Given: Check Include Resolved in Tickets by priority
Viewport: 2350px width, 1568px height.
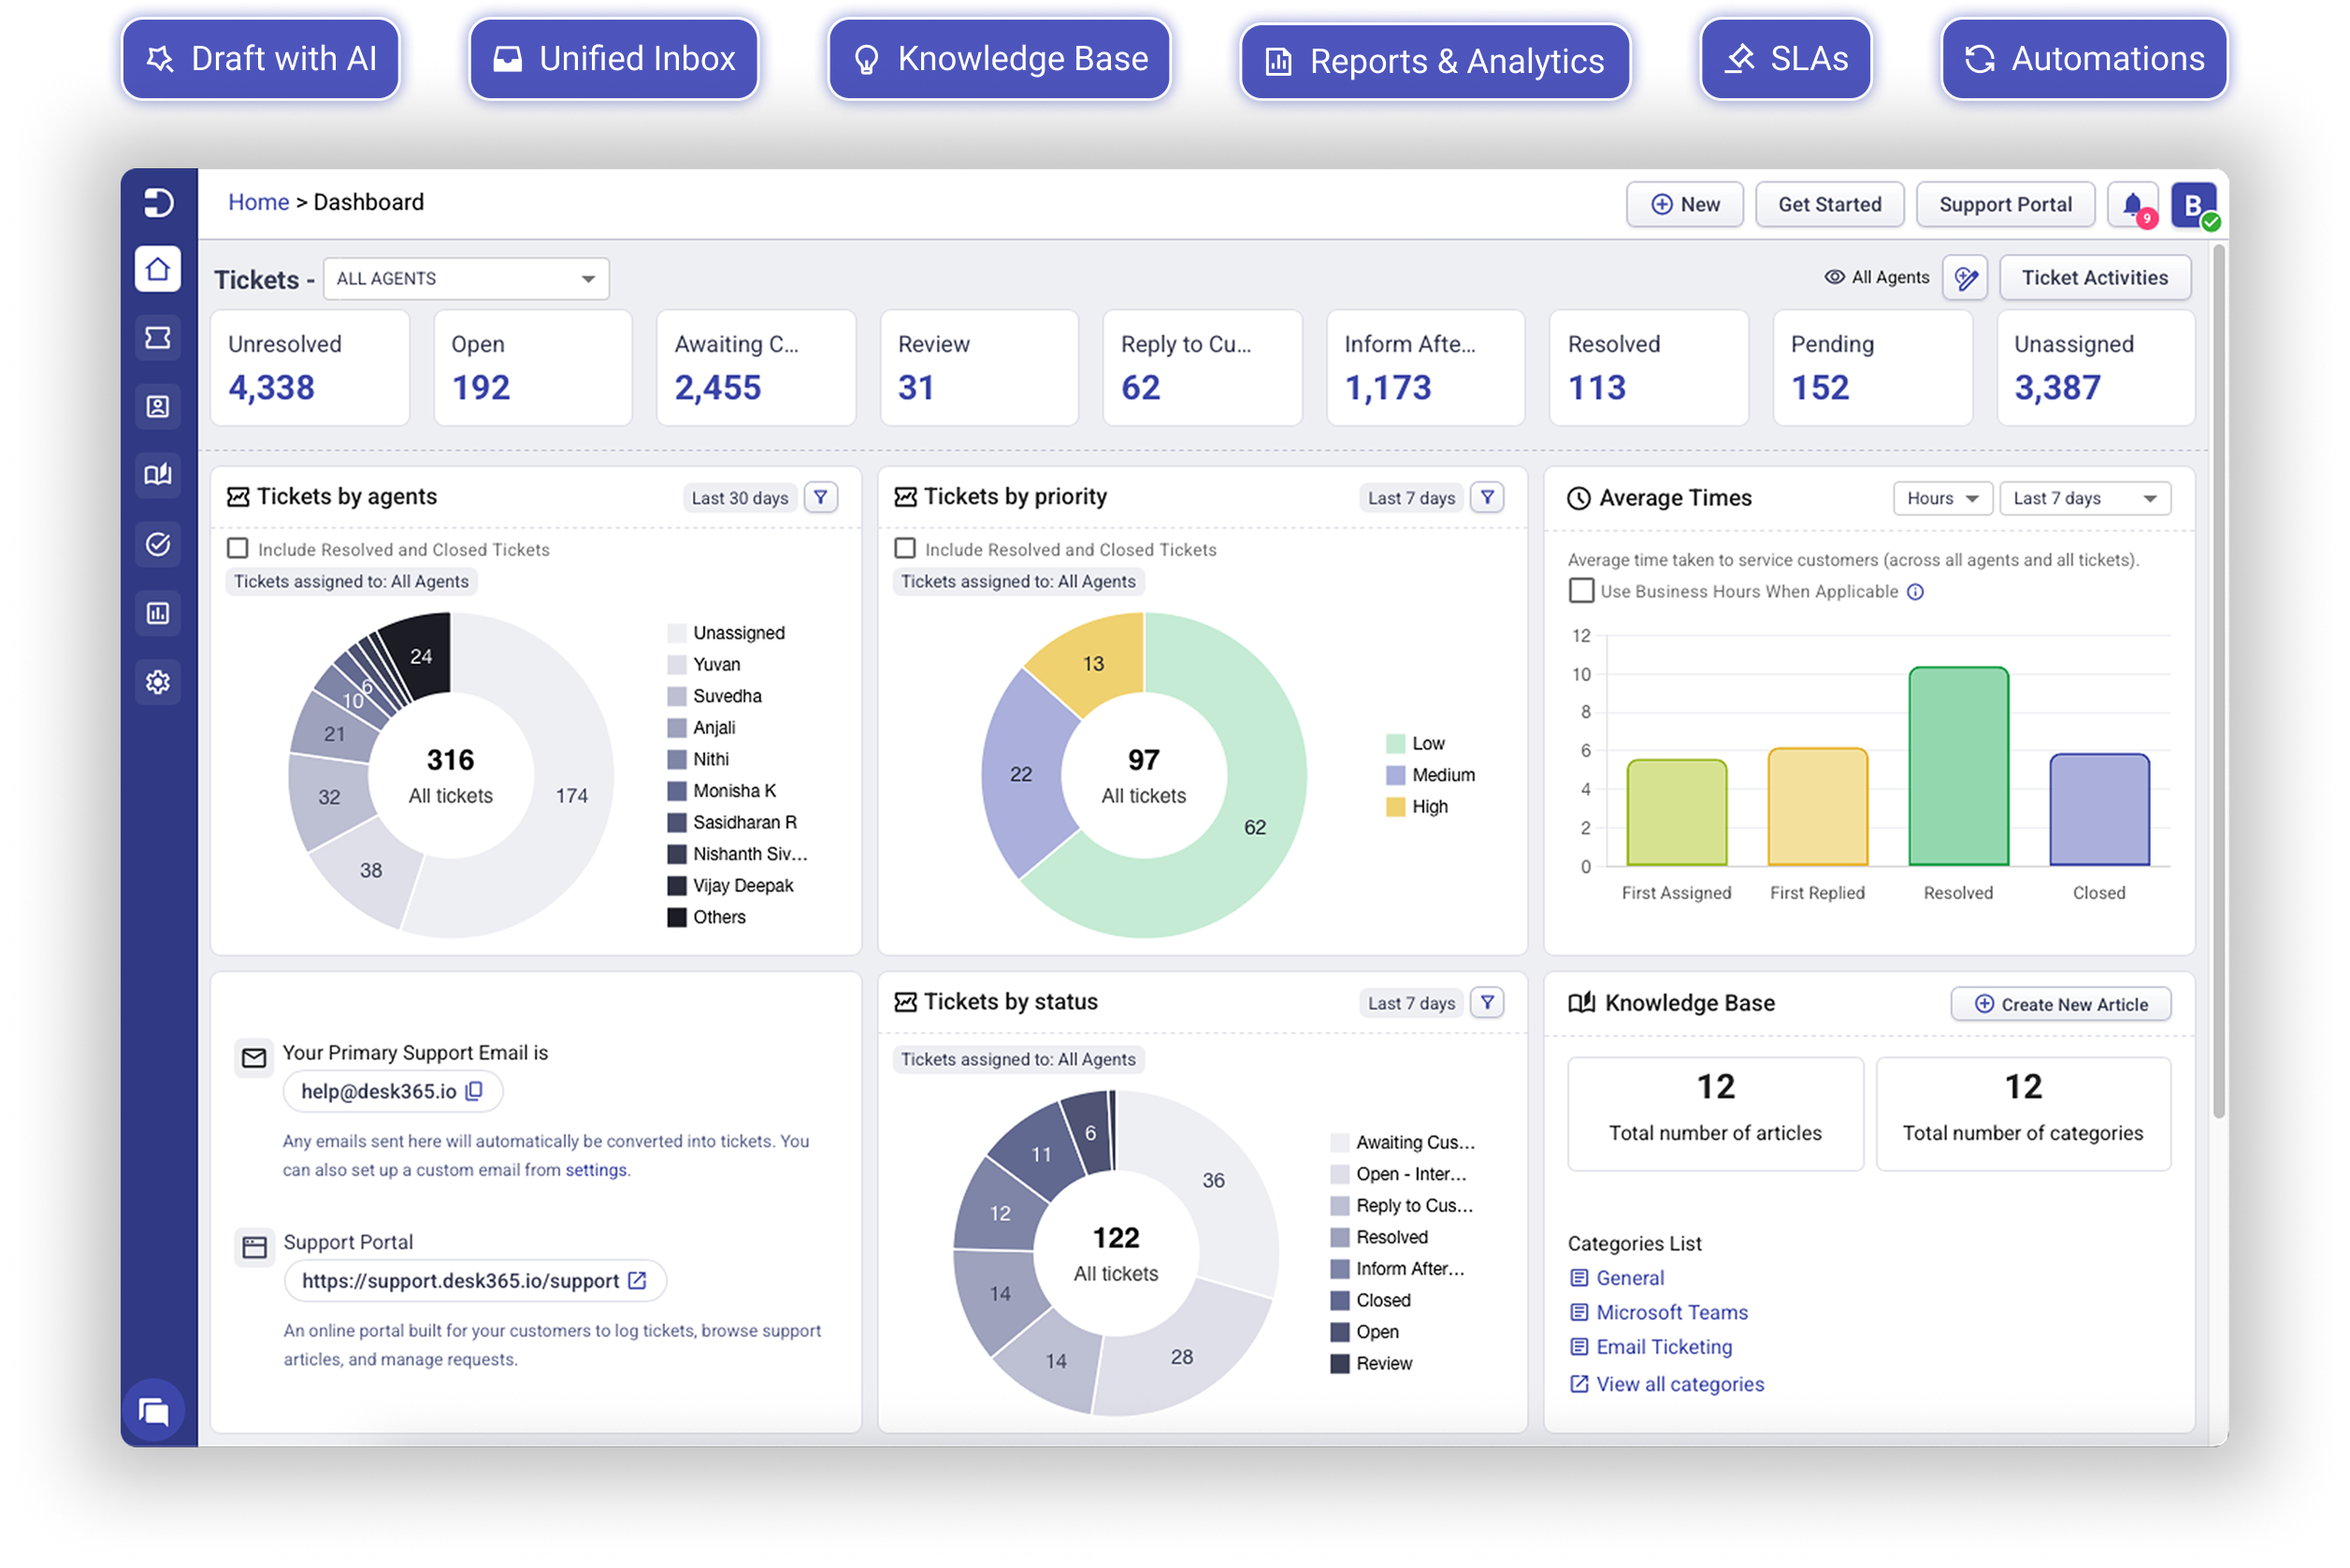Looking at the screenshot, I should [x=905, y=548].
